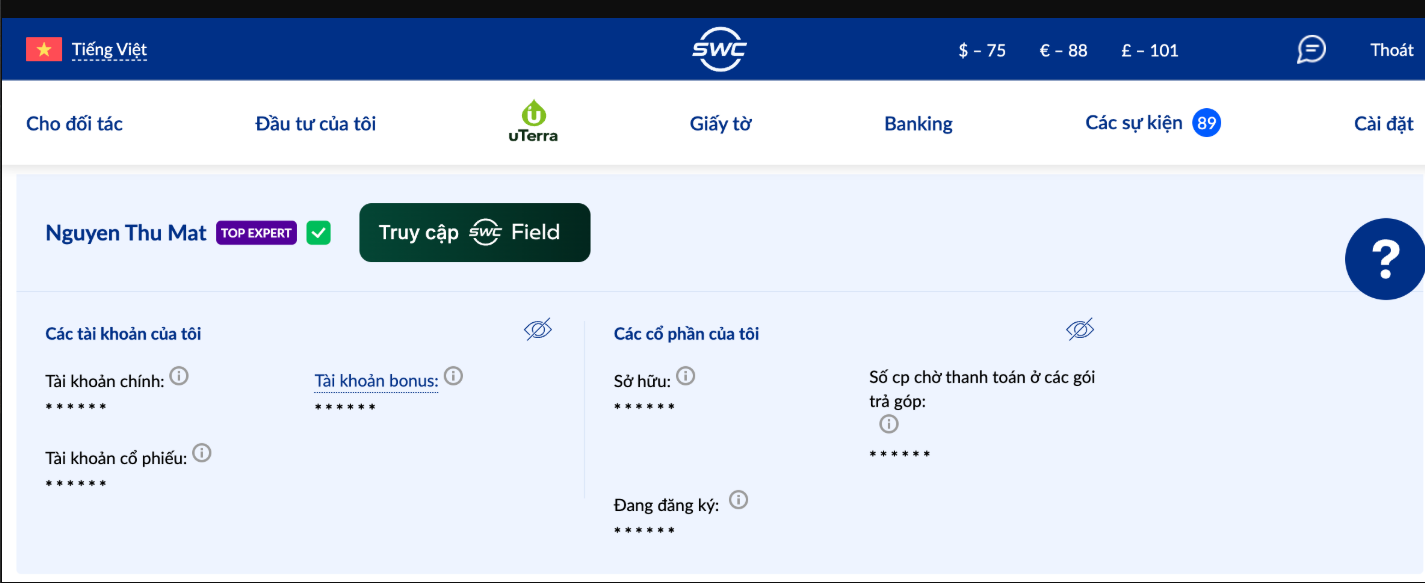Open the chat messages icon

click(x=1311, y=49)
